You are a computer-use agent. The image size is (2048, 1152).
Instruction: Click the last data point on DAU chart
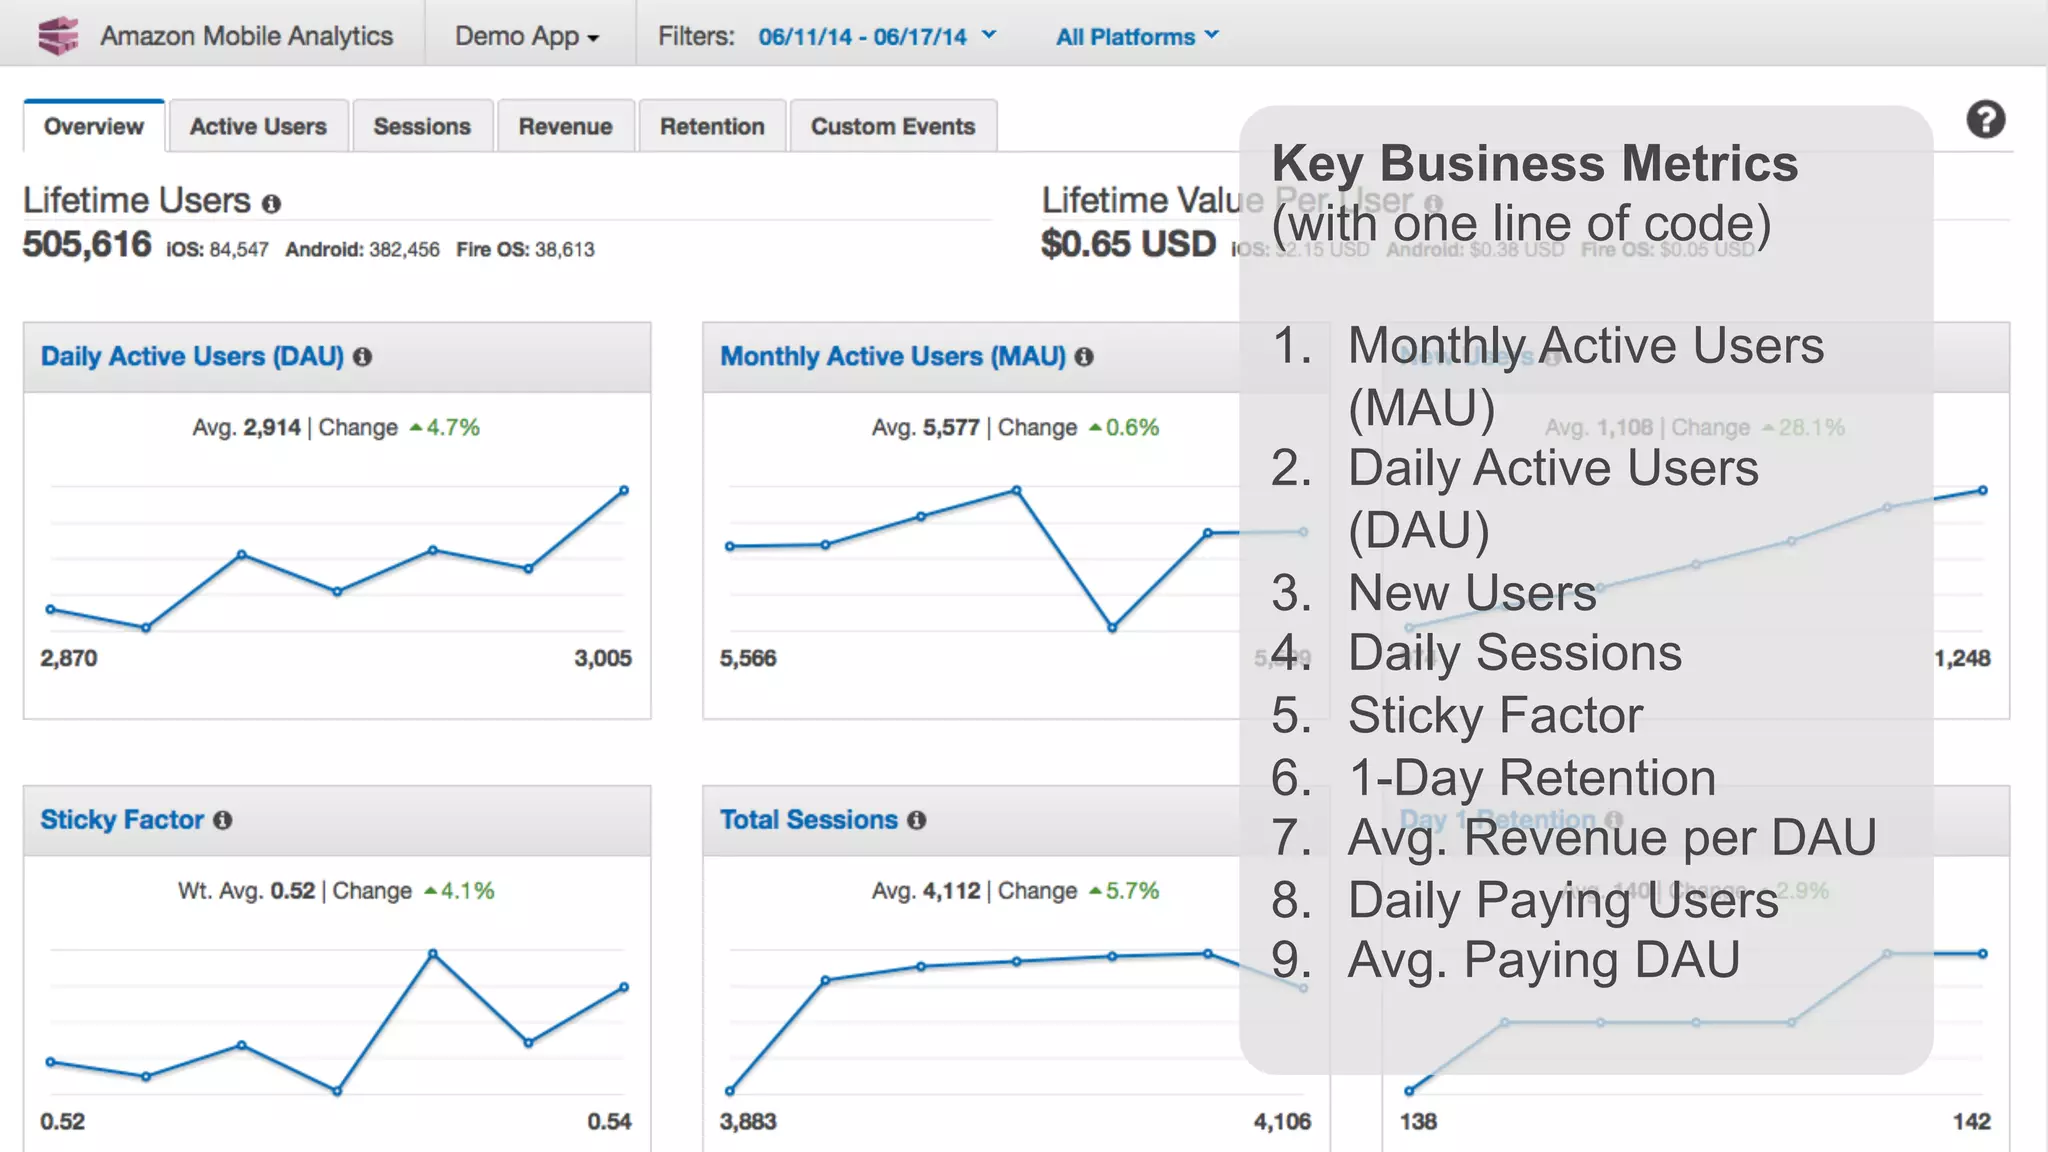(x=624, y=491)
